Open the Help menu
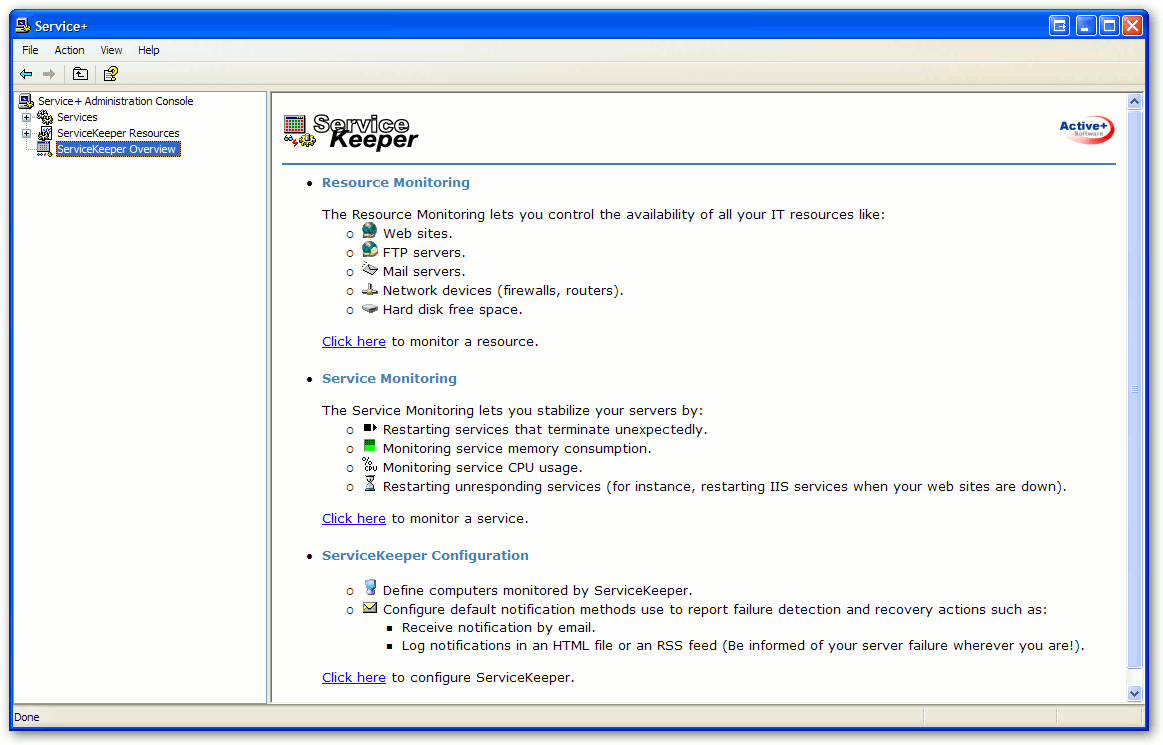 (x=148, y=50)
